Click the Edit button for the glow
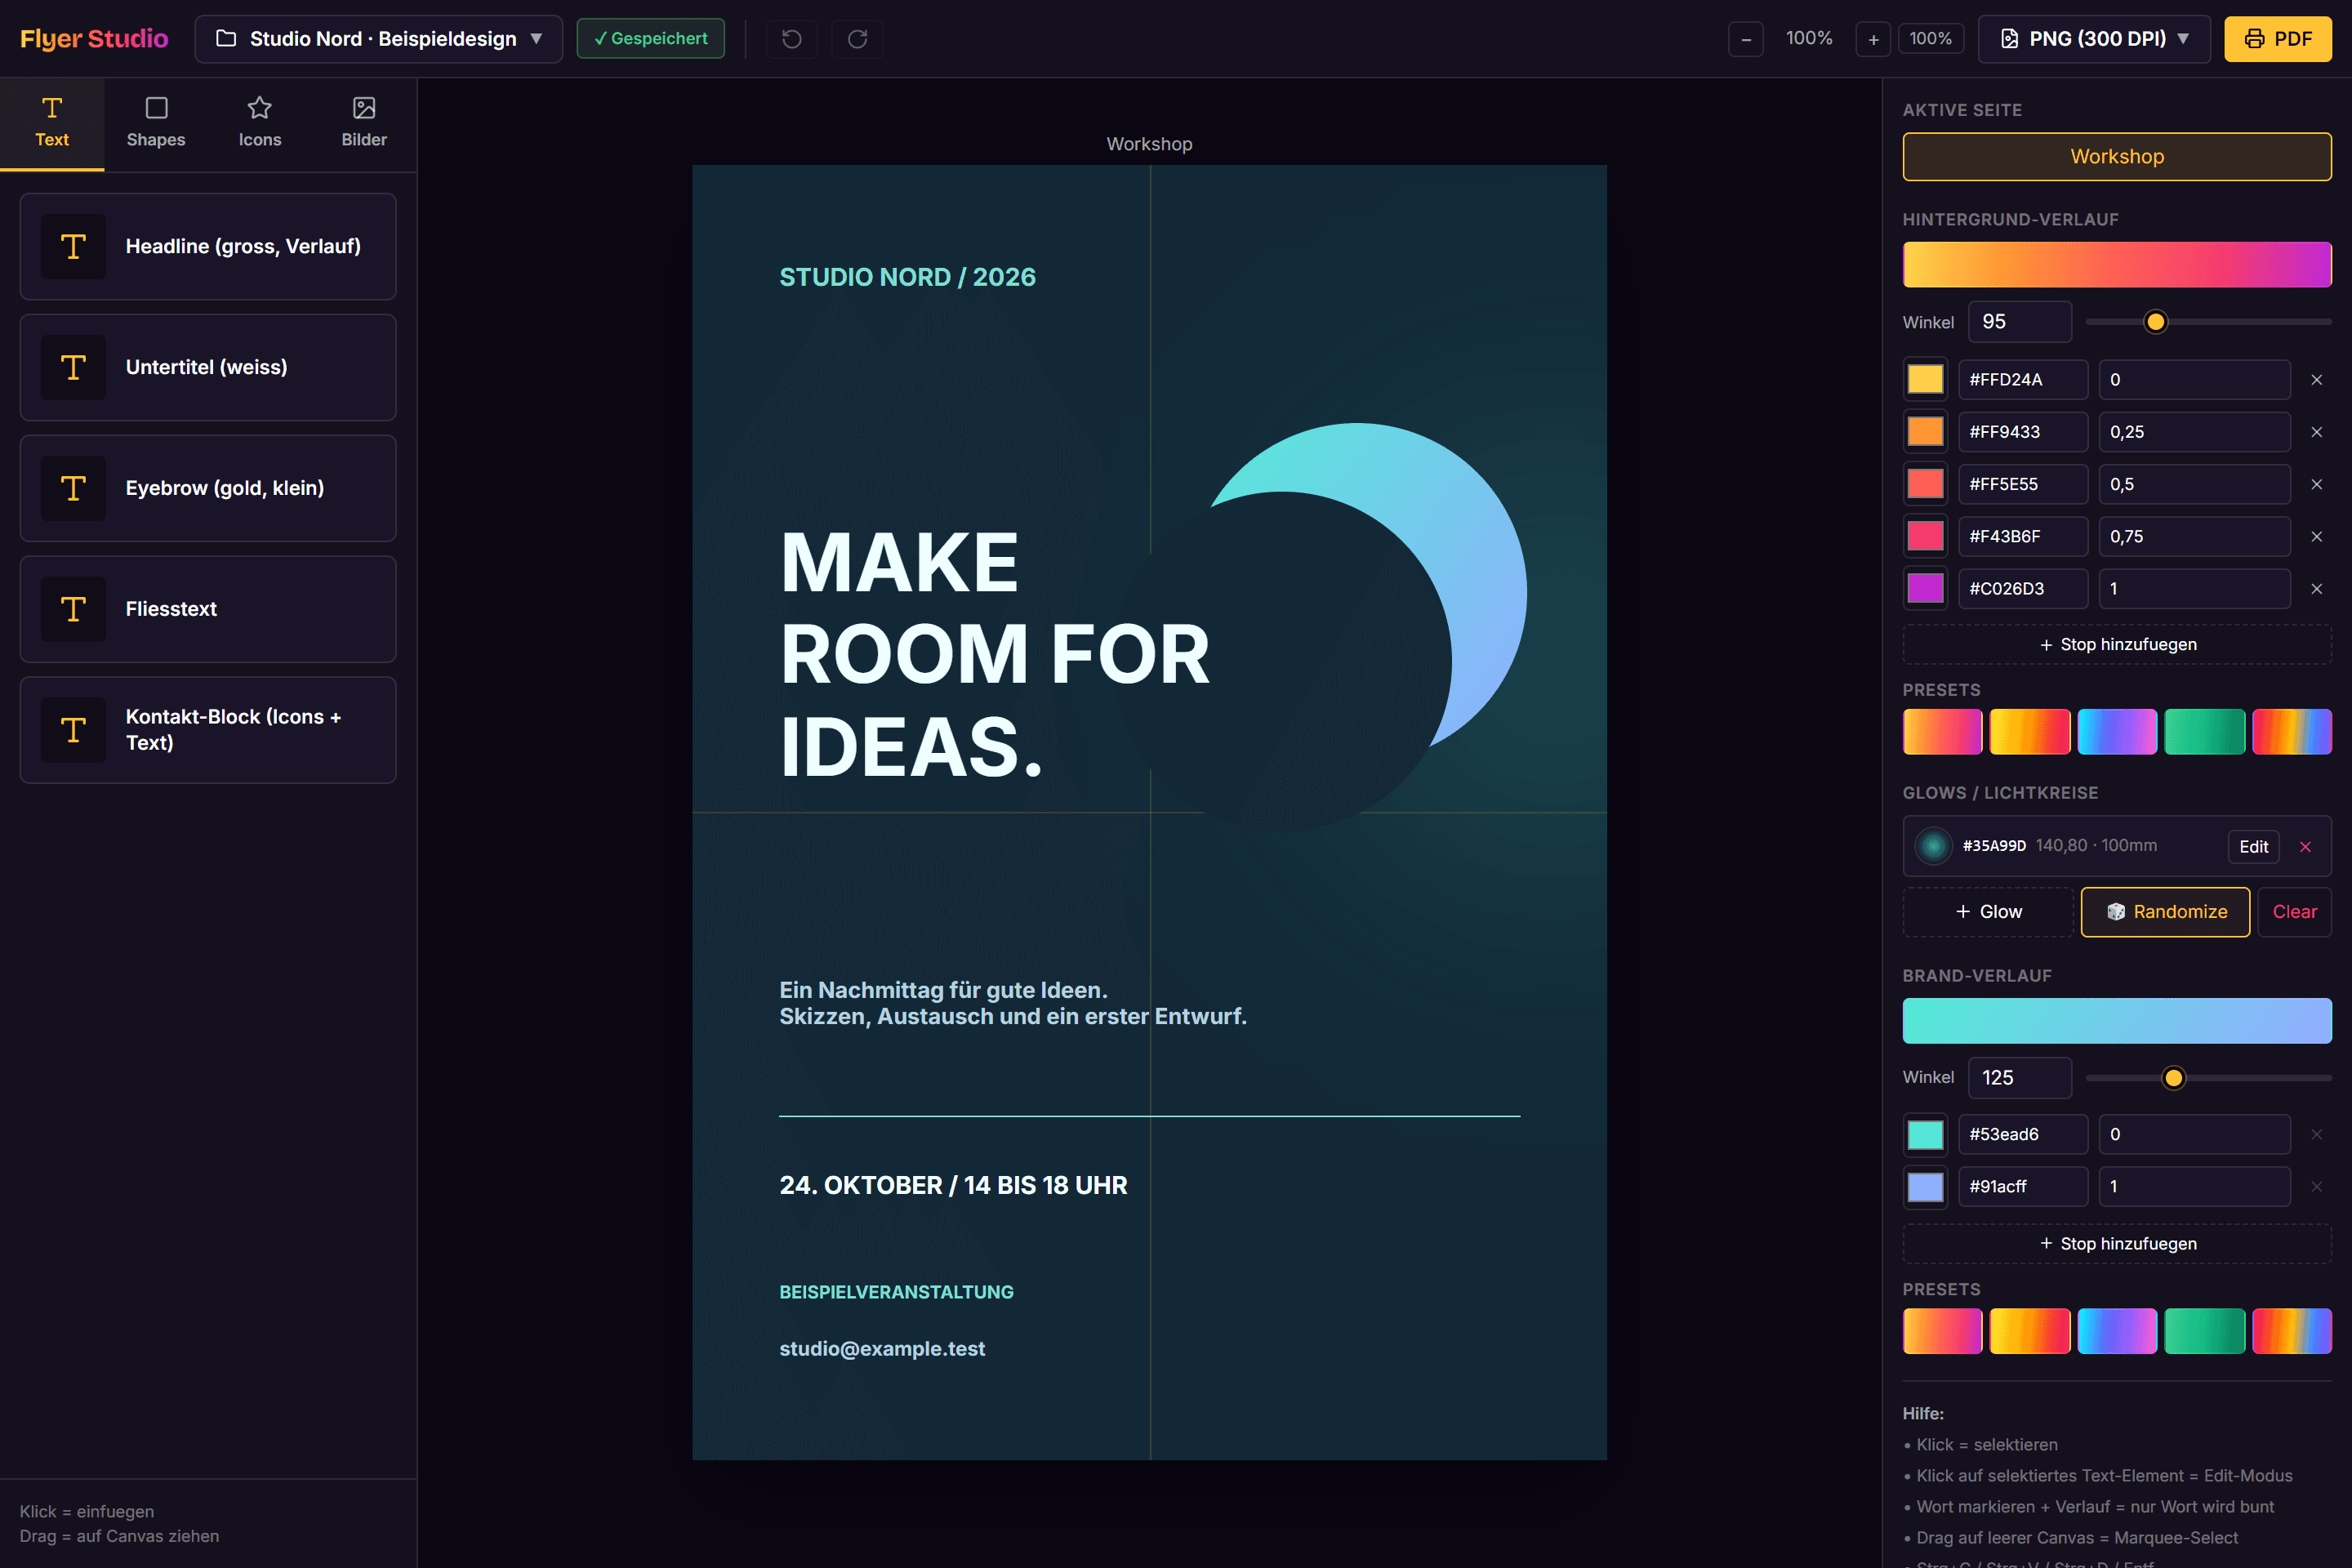The height and width of the screenshot is (1568, 2352). click(2253, 847)
